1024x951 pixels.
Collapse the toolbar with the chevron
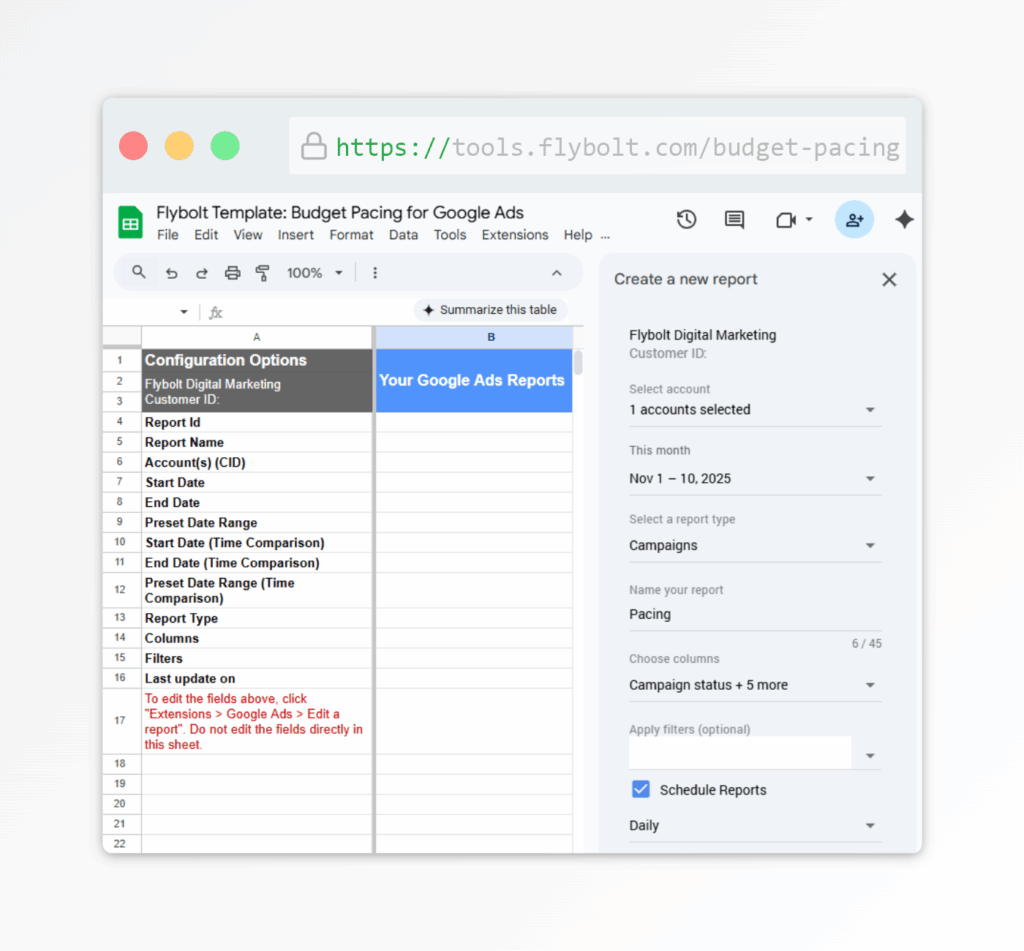coord(556,272)
